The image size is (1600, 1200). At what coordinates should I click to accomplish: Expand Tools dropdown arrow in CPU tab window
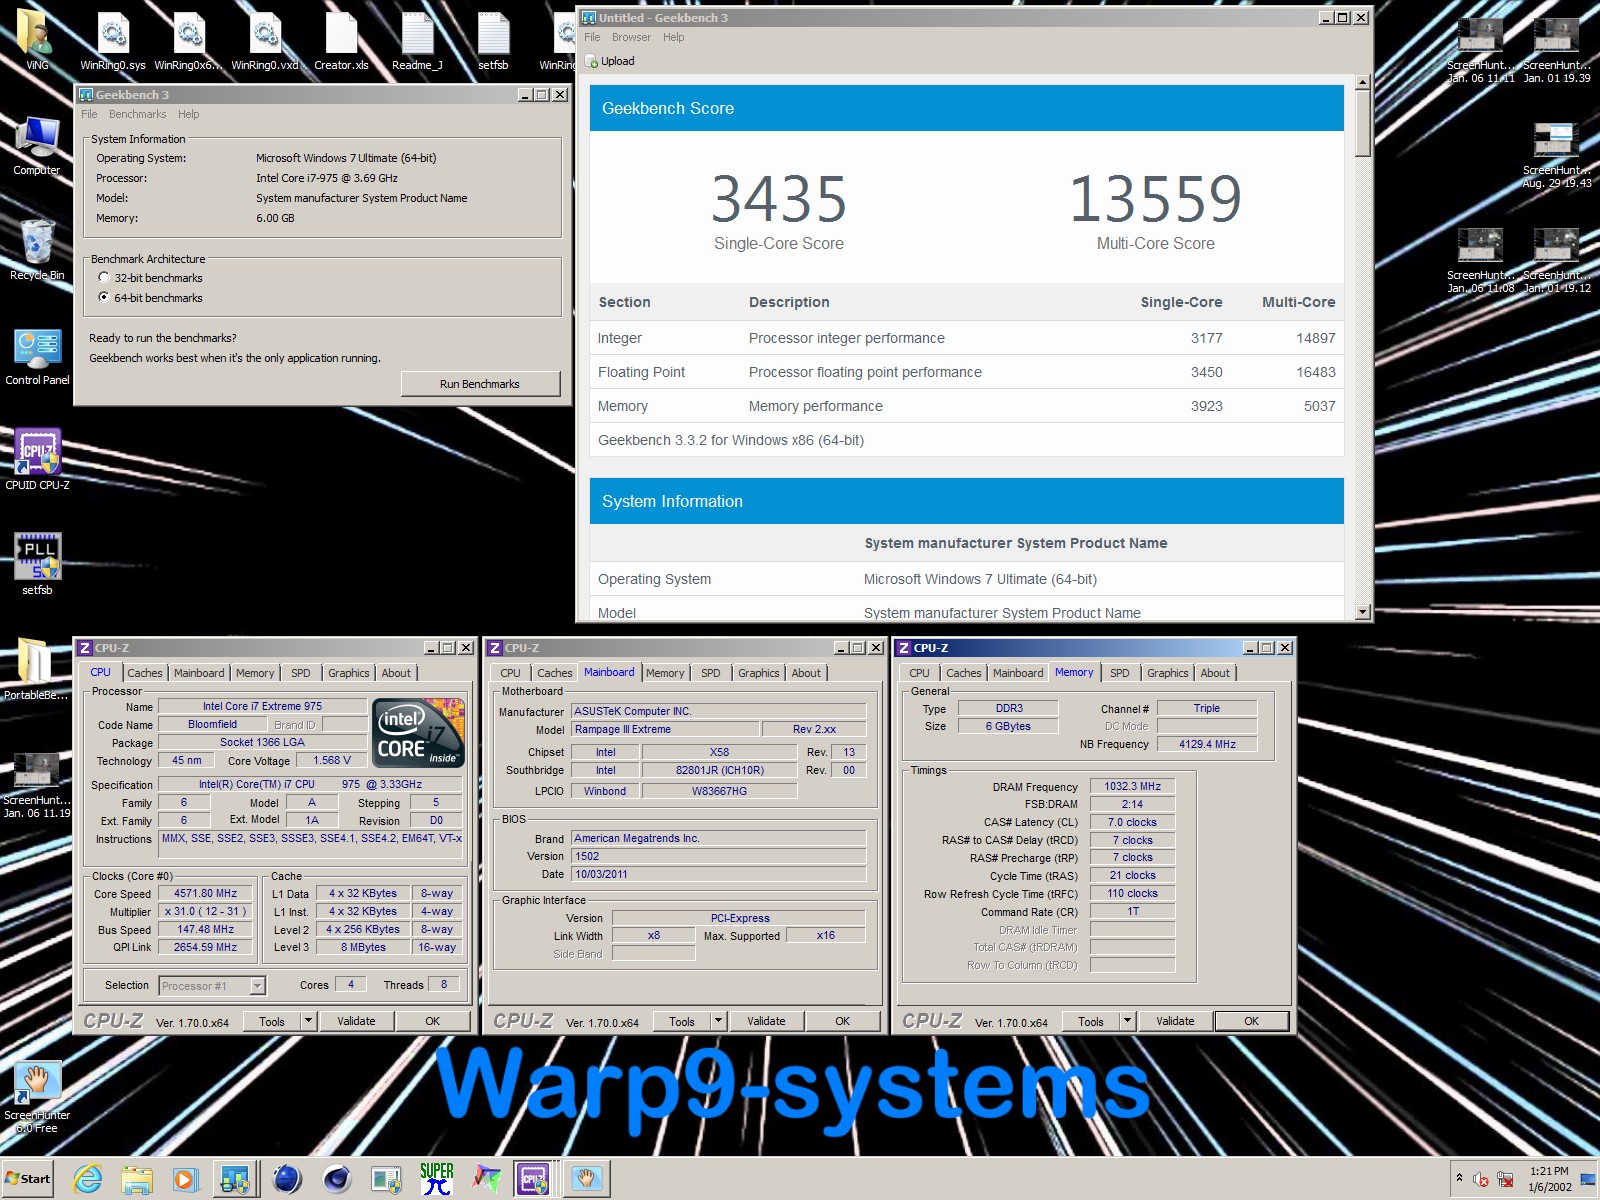pyautogui.click(x=309, y=1021)
